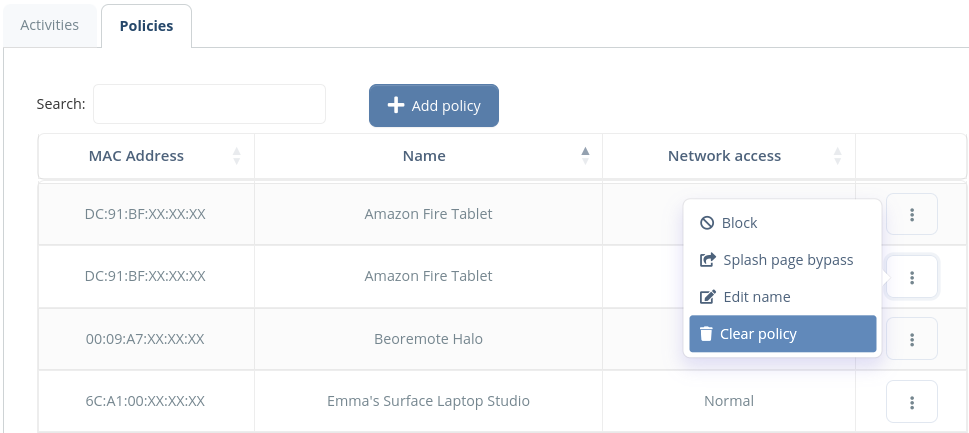Image resolution: width=969 pixels, height=433 pixels.
Task: Select the Policies tab
Action: (x=146, y=26)
